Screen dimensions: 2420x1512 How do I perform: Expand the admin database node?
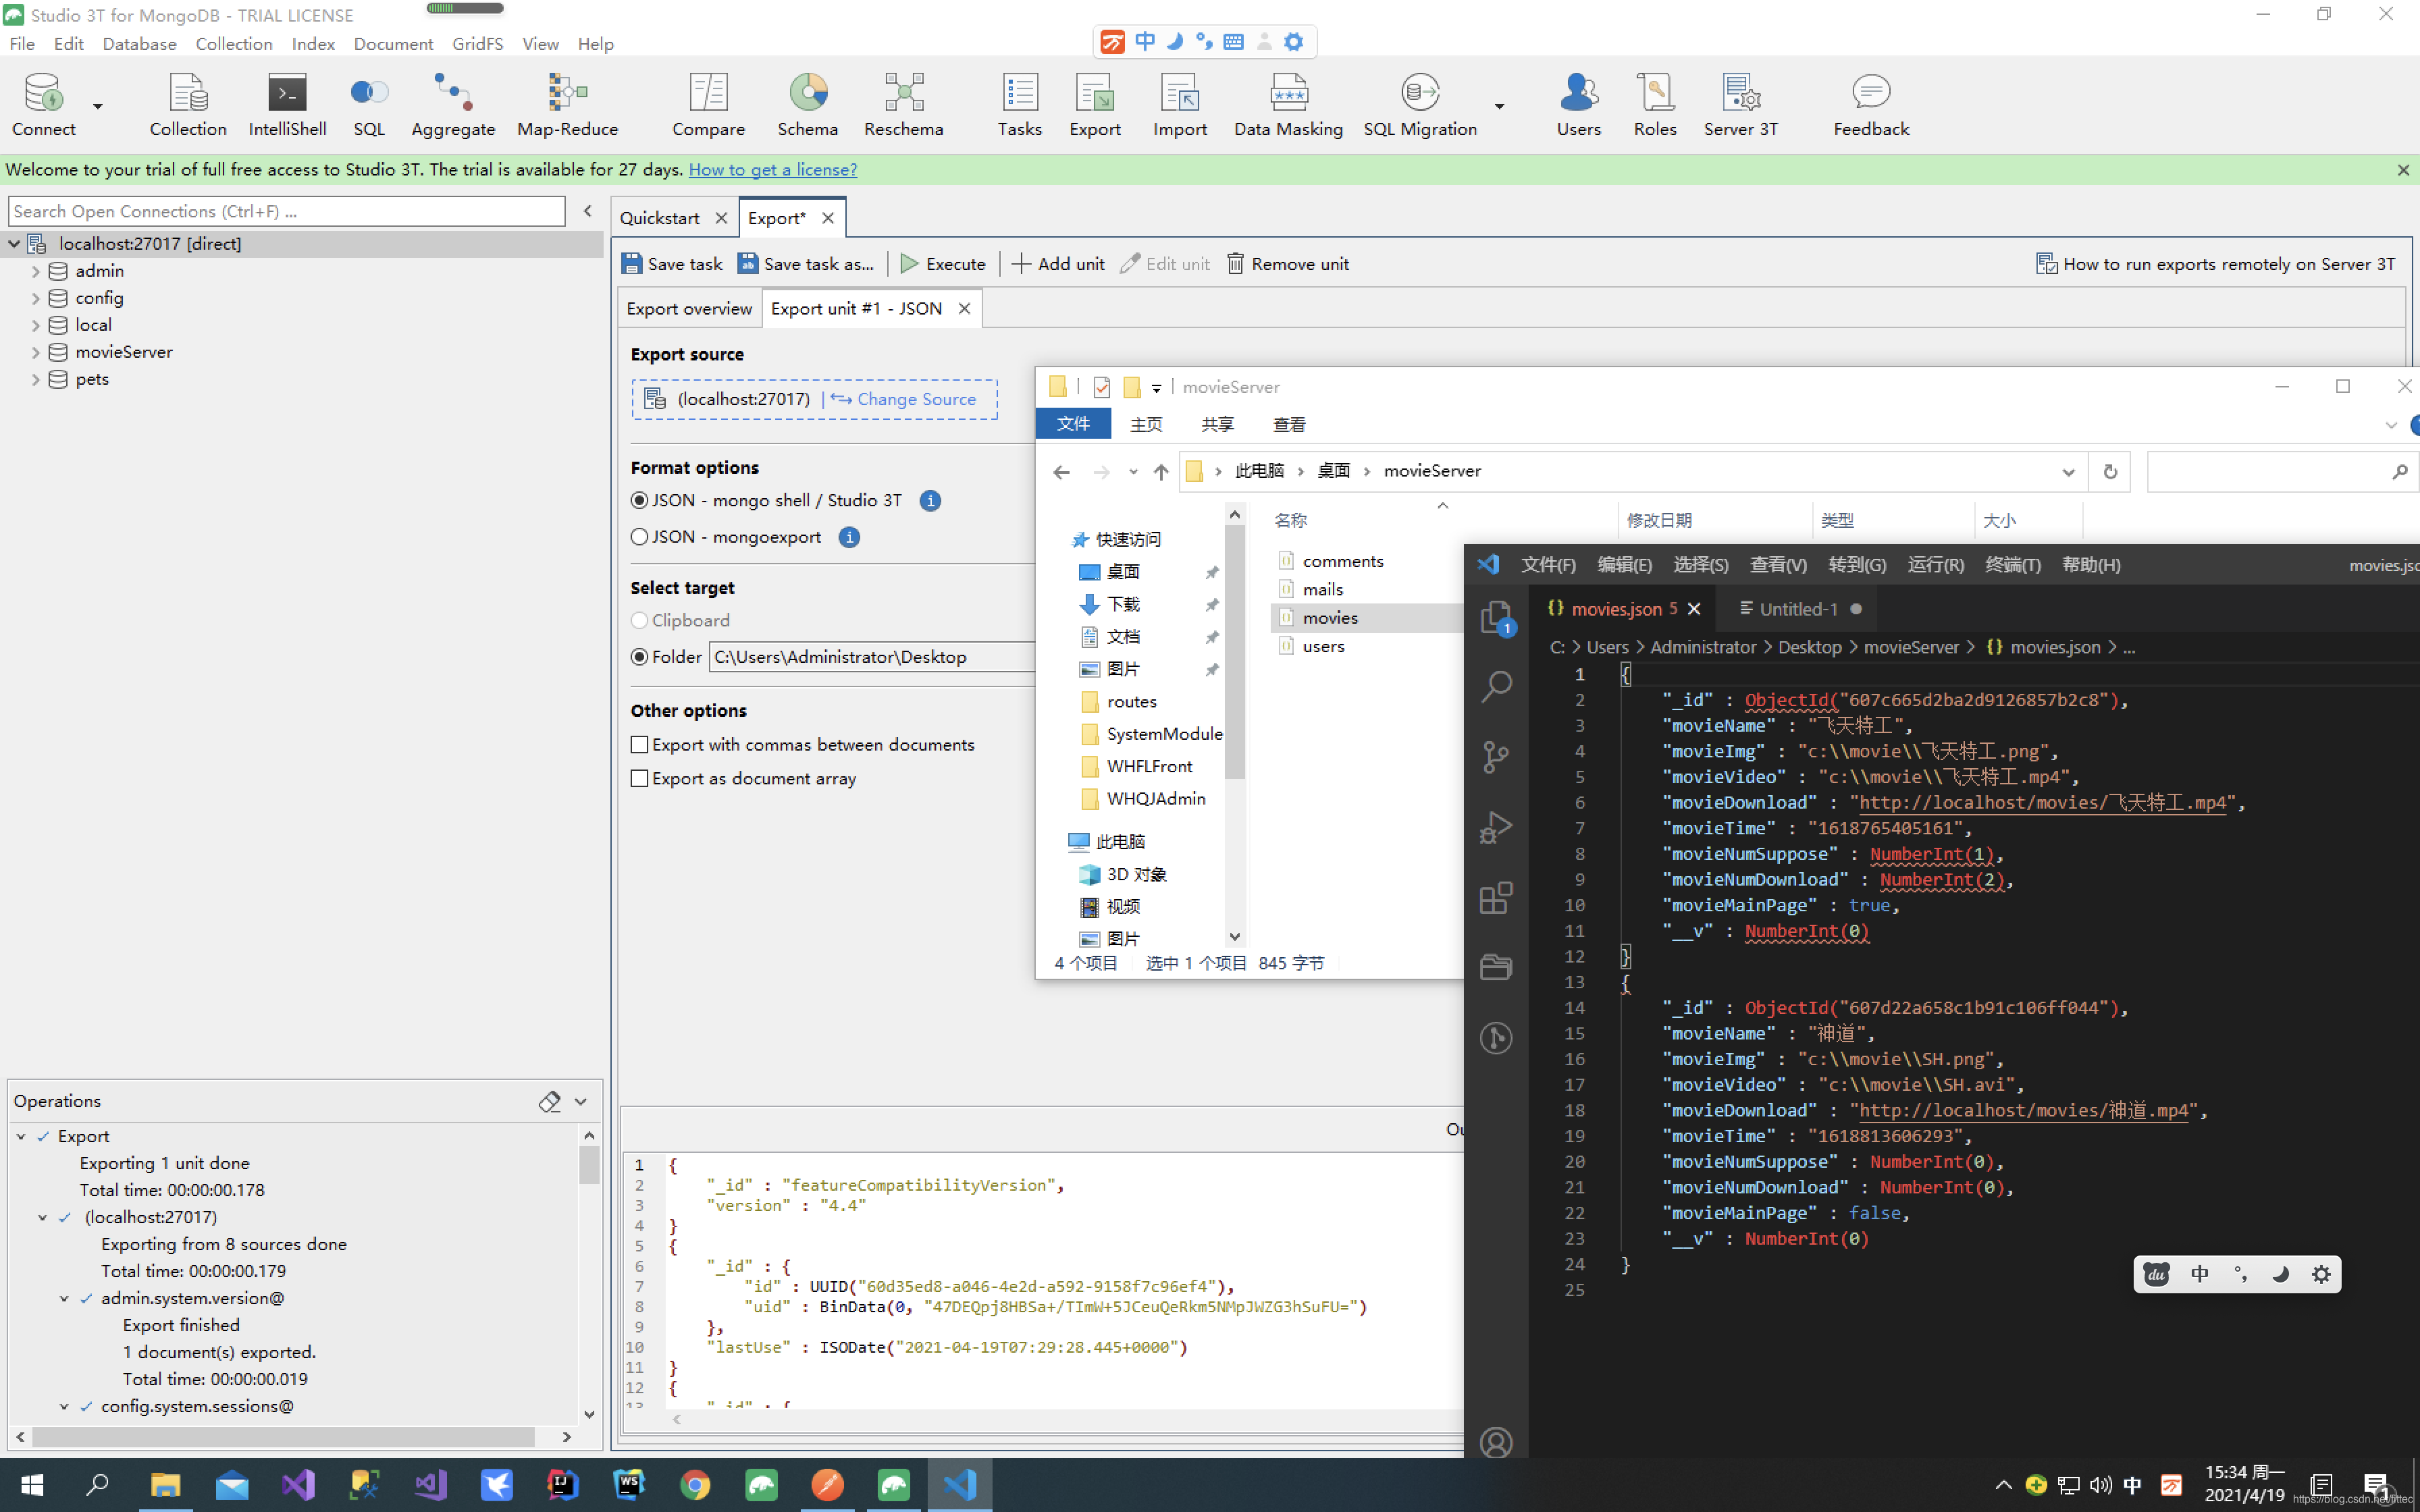tap(36, 271)
